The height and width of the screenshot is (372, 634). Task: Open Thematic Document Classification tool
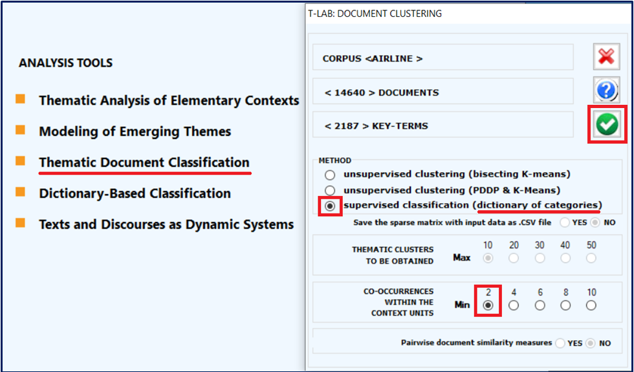tap(144, 162)
